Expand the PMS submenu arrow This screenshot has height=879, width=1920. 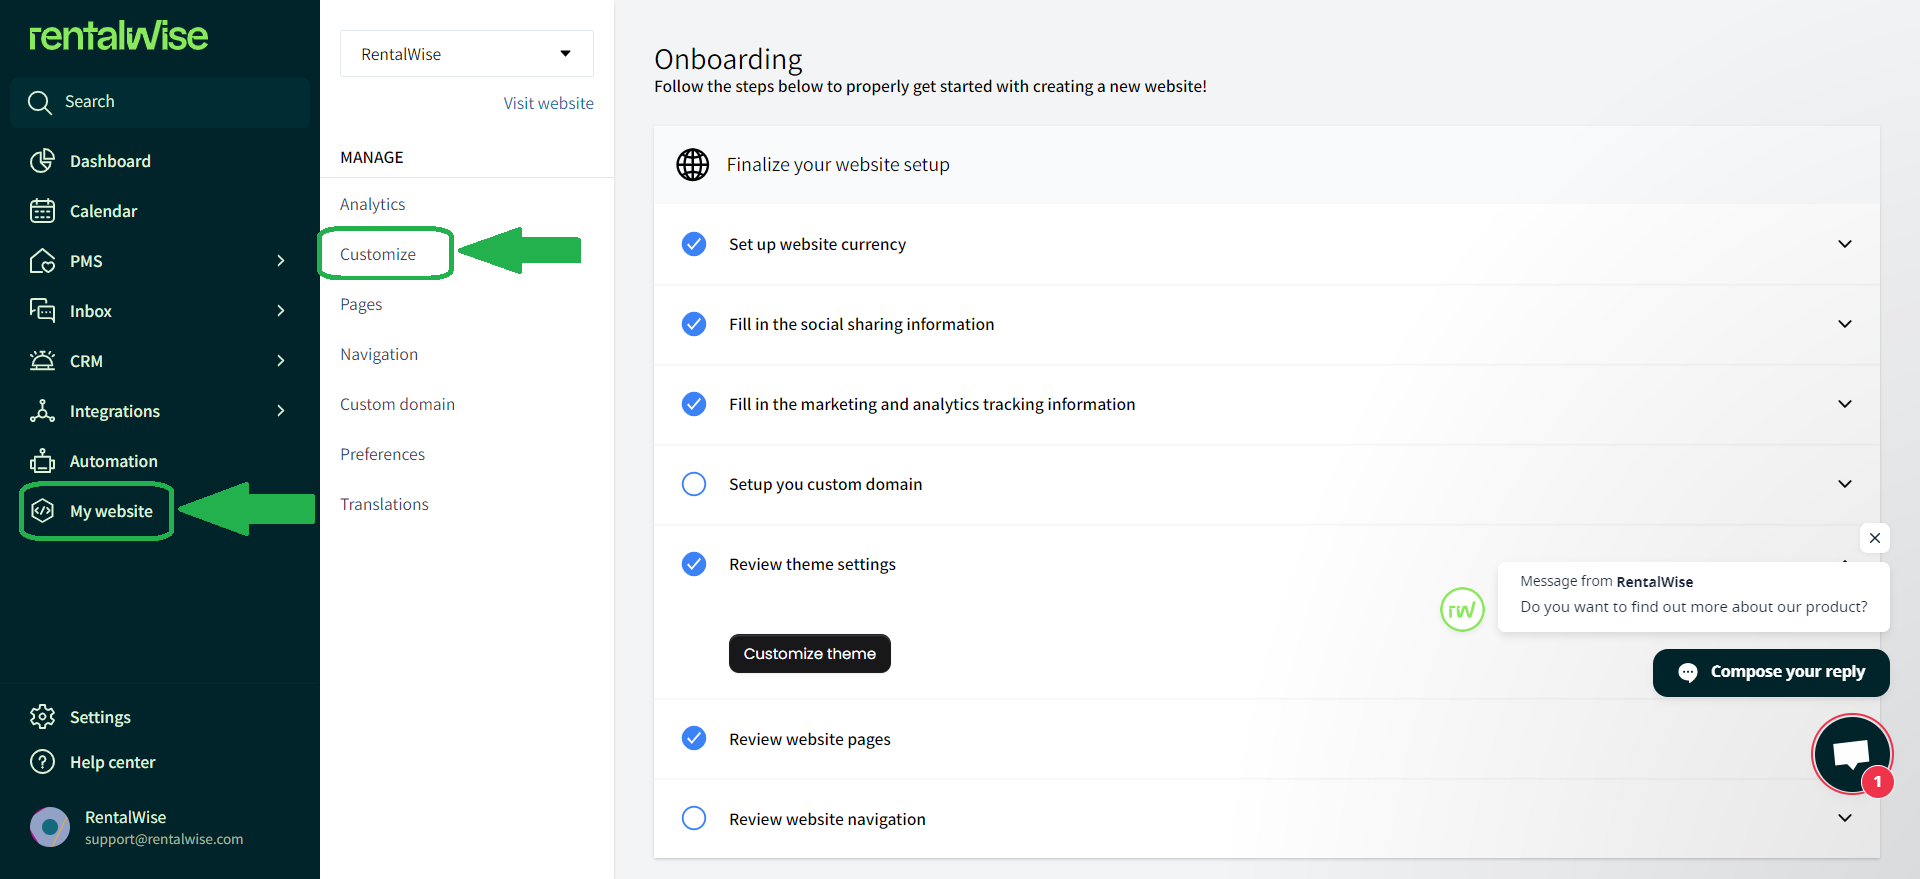(281, 261)
